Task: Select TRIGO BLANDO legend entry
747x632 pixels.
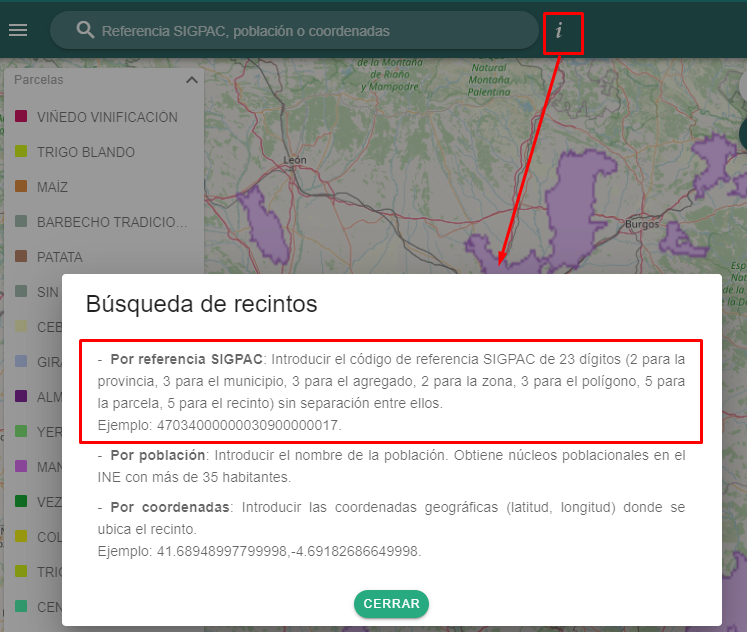Action: tap(86, 152)
